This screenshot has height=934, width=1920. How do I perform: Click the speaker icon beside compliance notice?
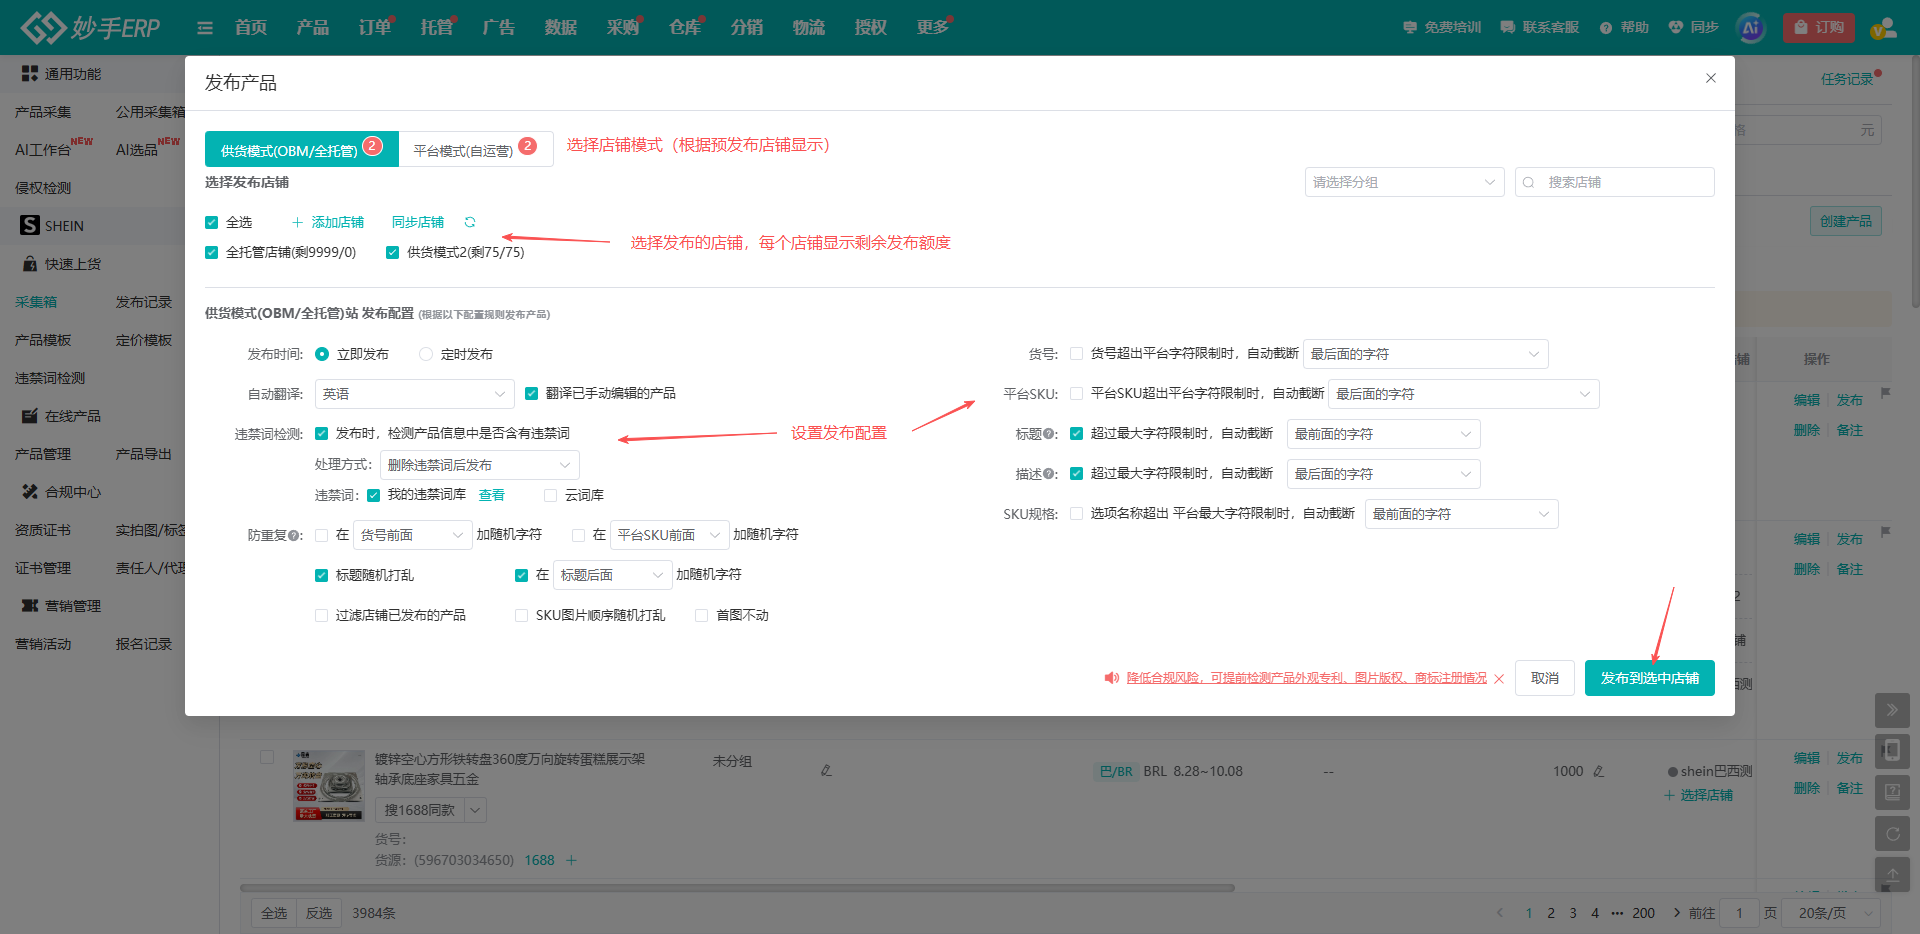[x=1111, y=678]
